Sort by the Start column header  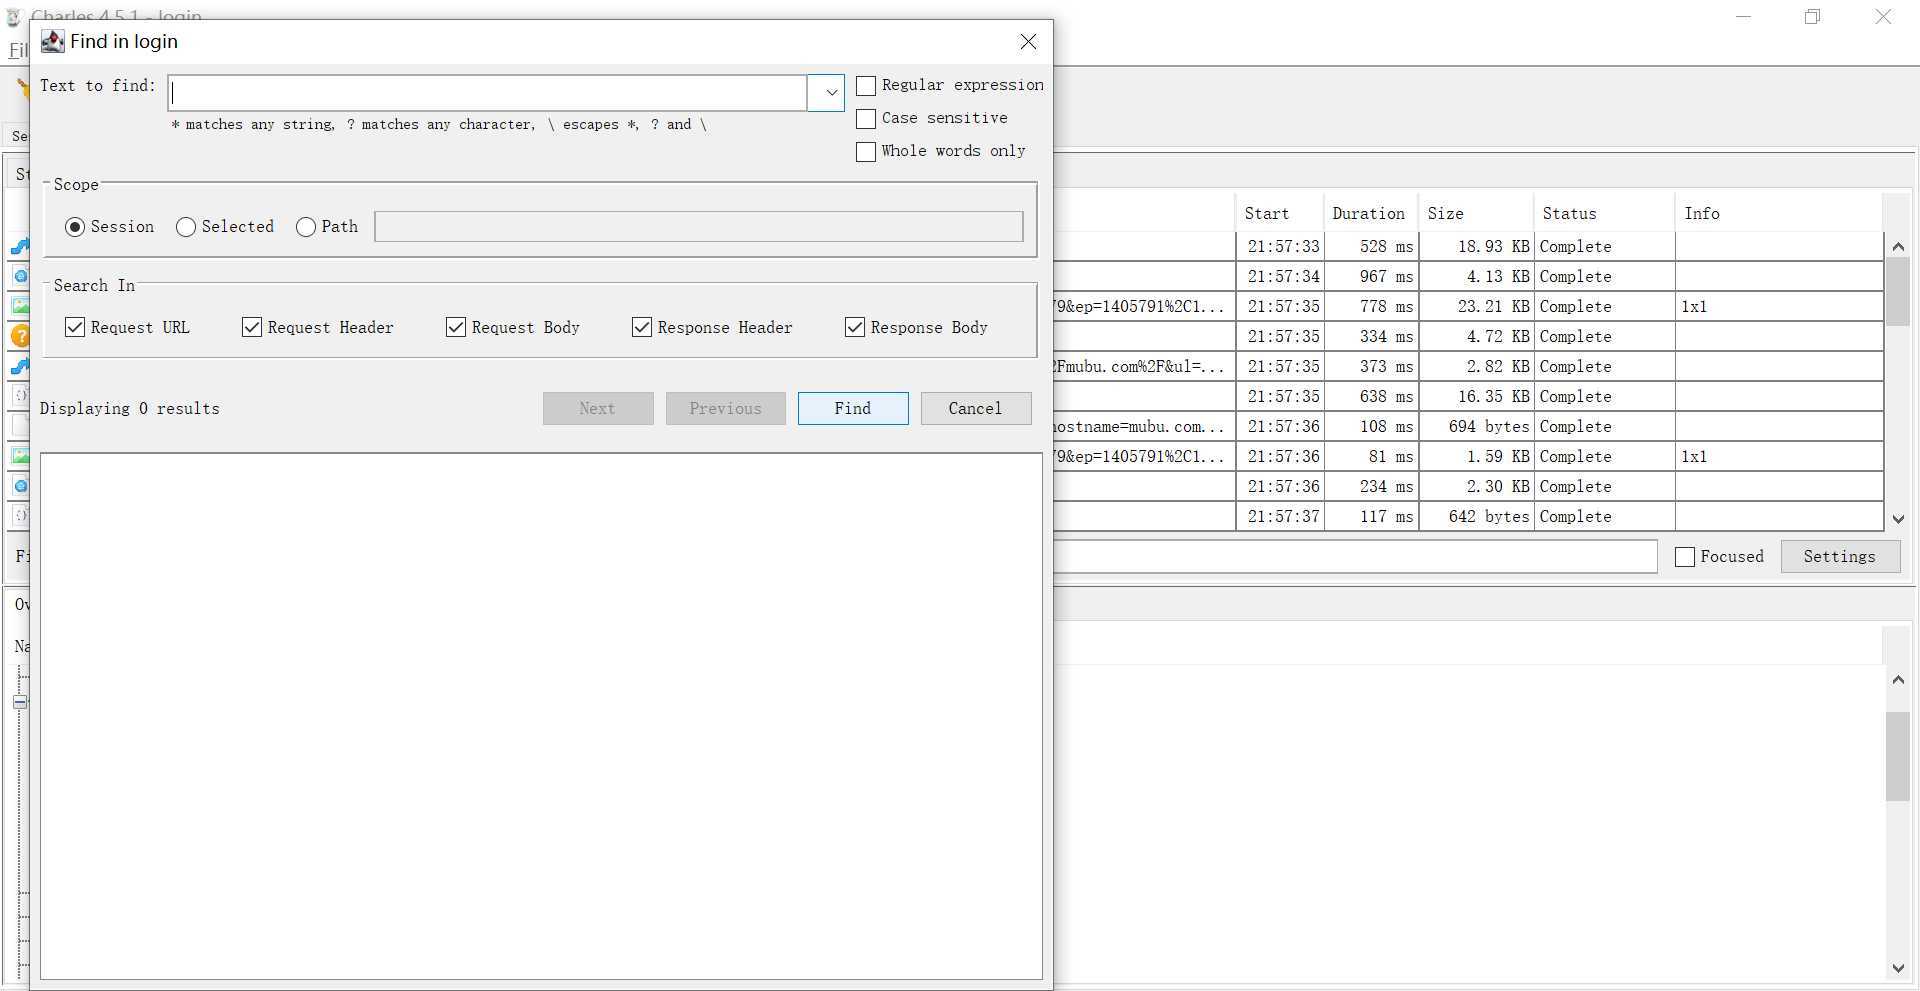(1280, 213)
